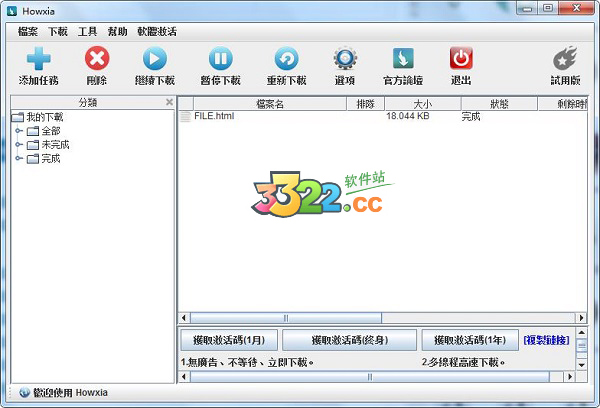Click the 18.044 KB size cell
The image size is (600, 408).
408,116
